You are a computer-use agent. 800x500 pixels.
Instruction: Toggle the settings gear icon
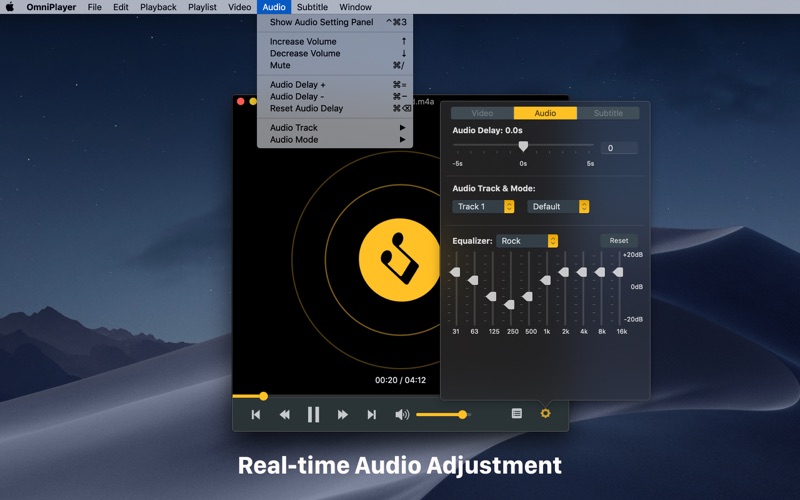click(545, 413)
